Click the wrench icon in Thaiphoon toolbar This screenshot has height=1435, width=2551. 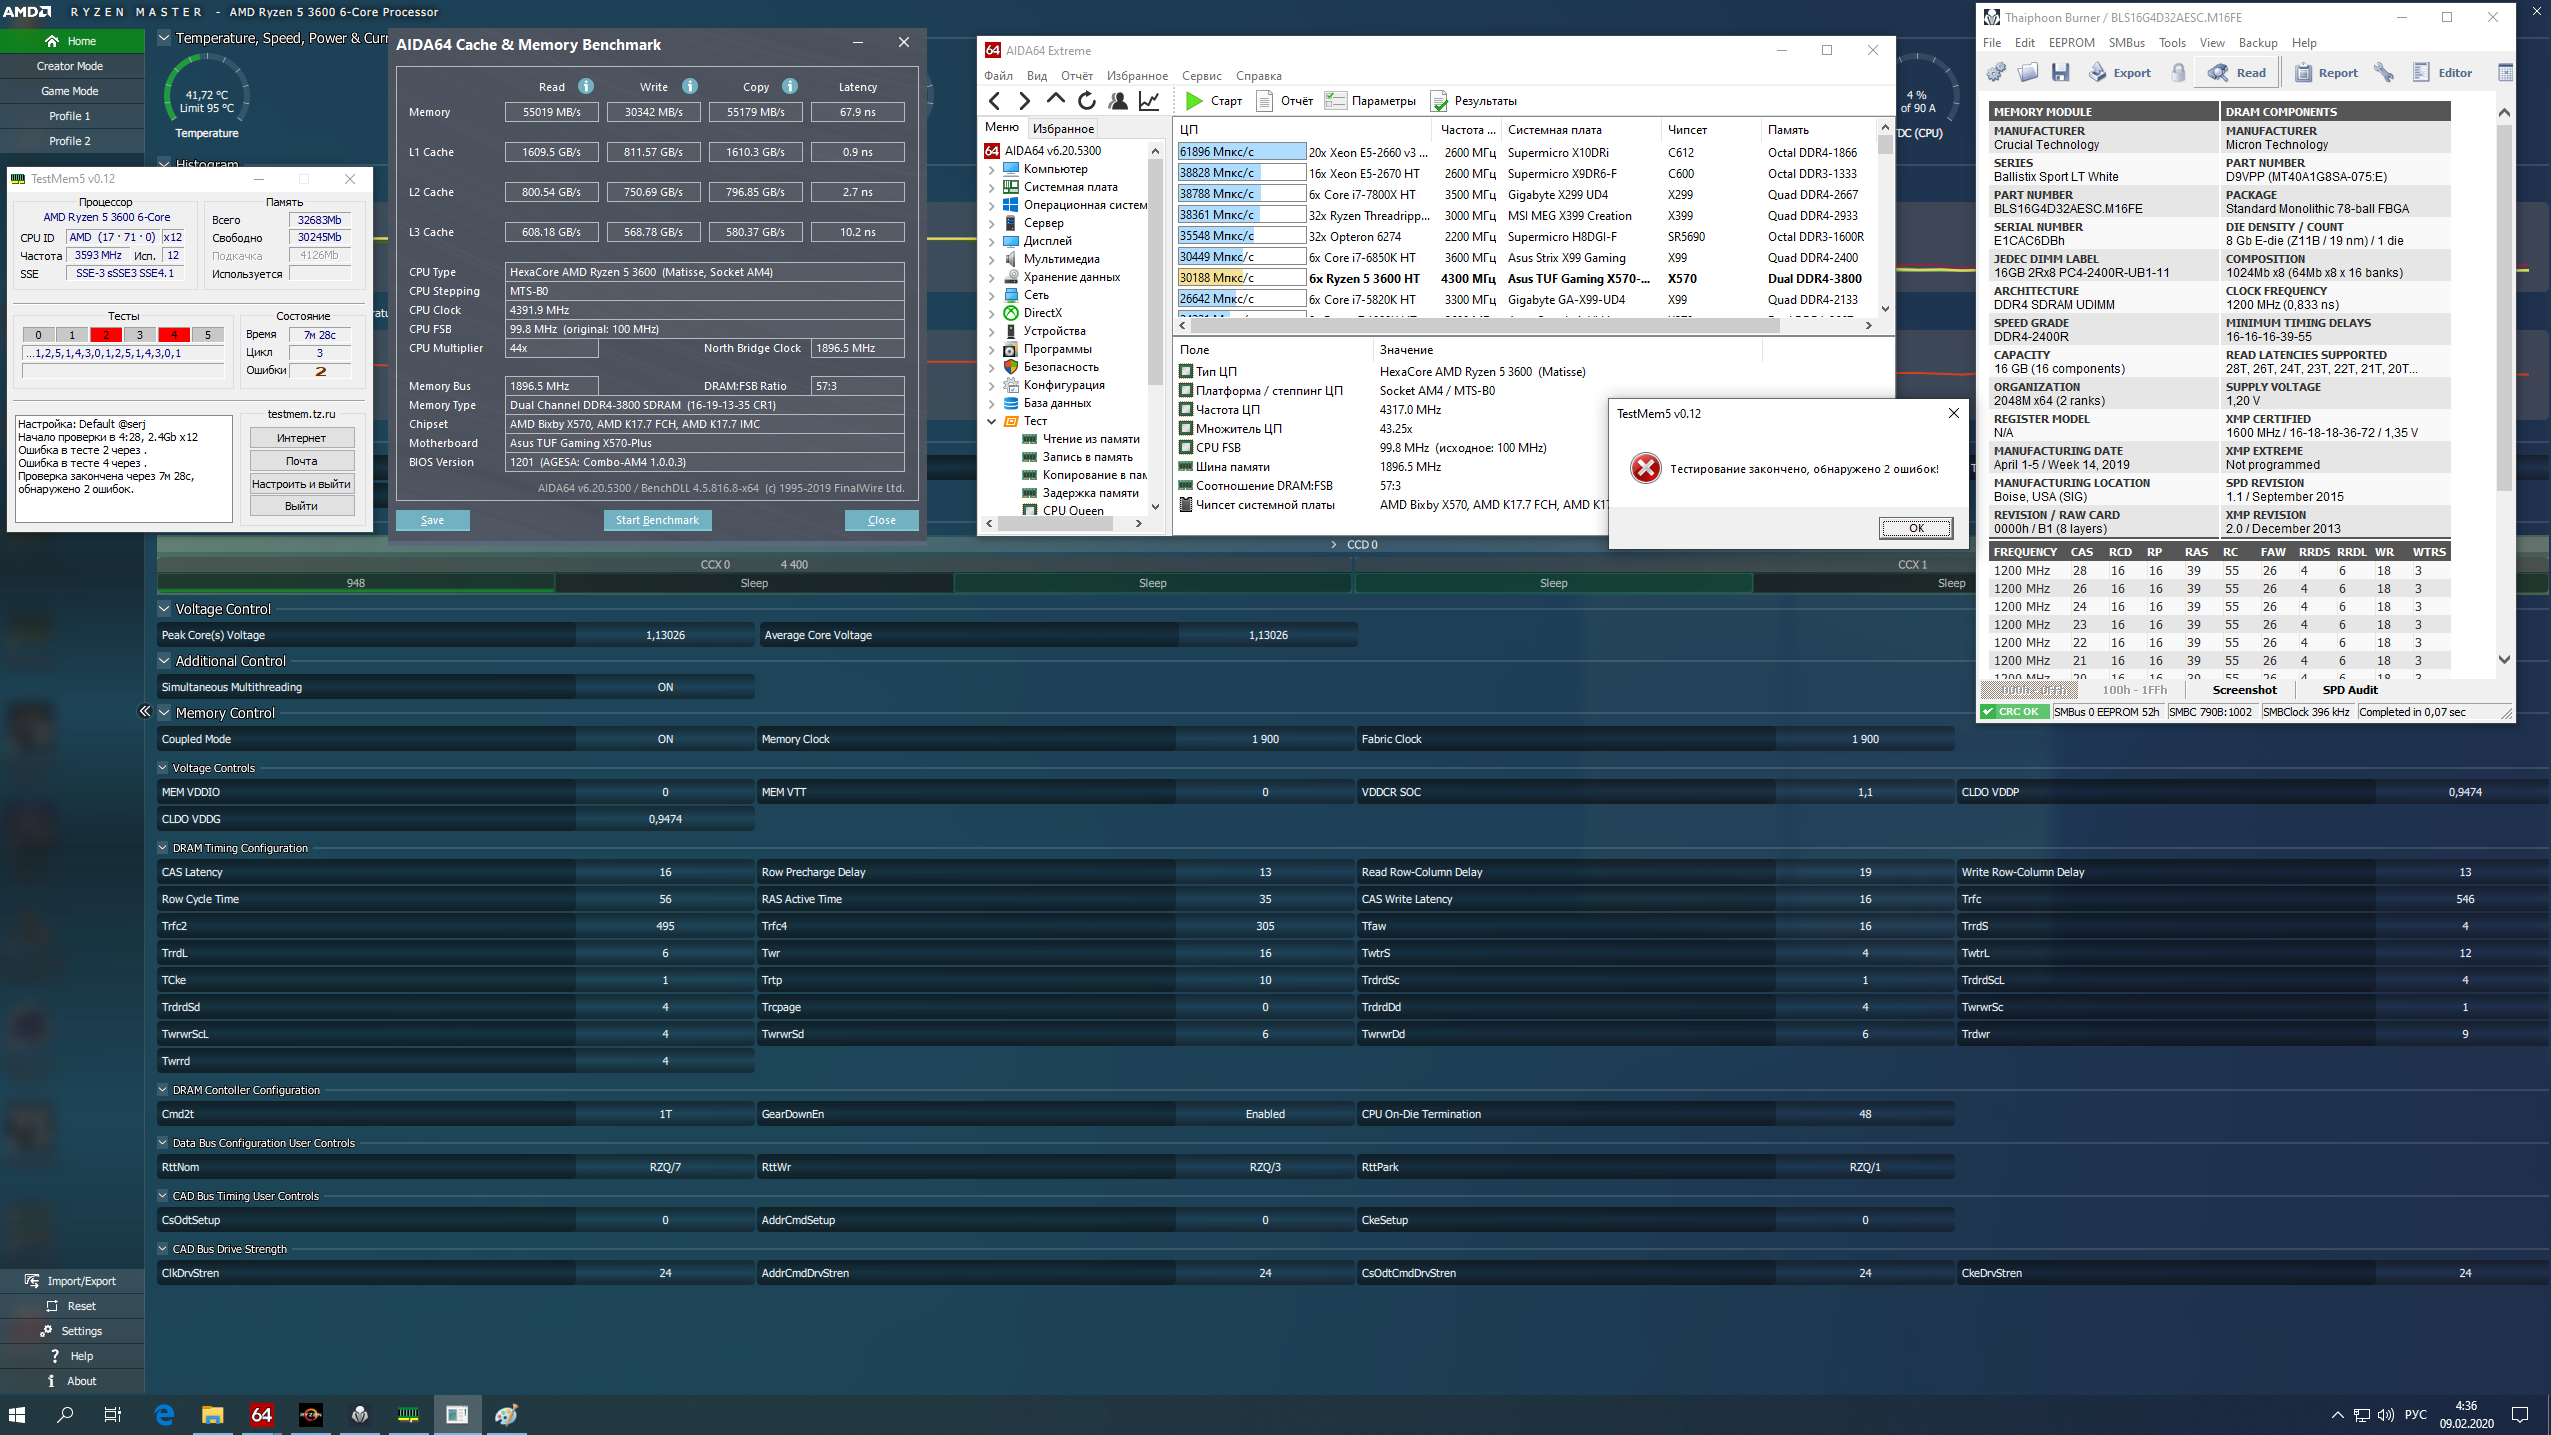tap(2384, 72)
